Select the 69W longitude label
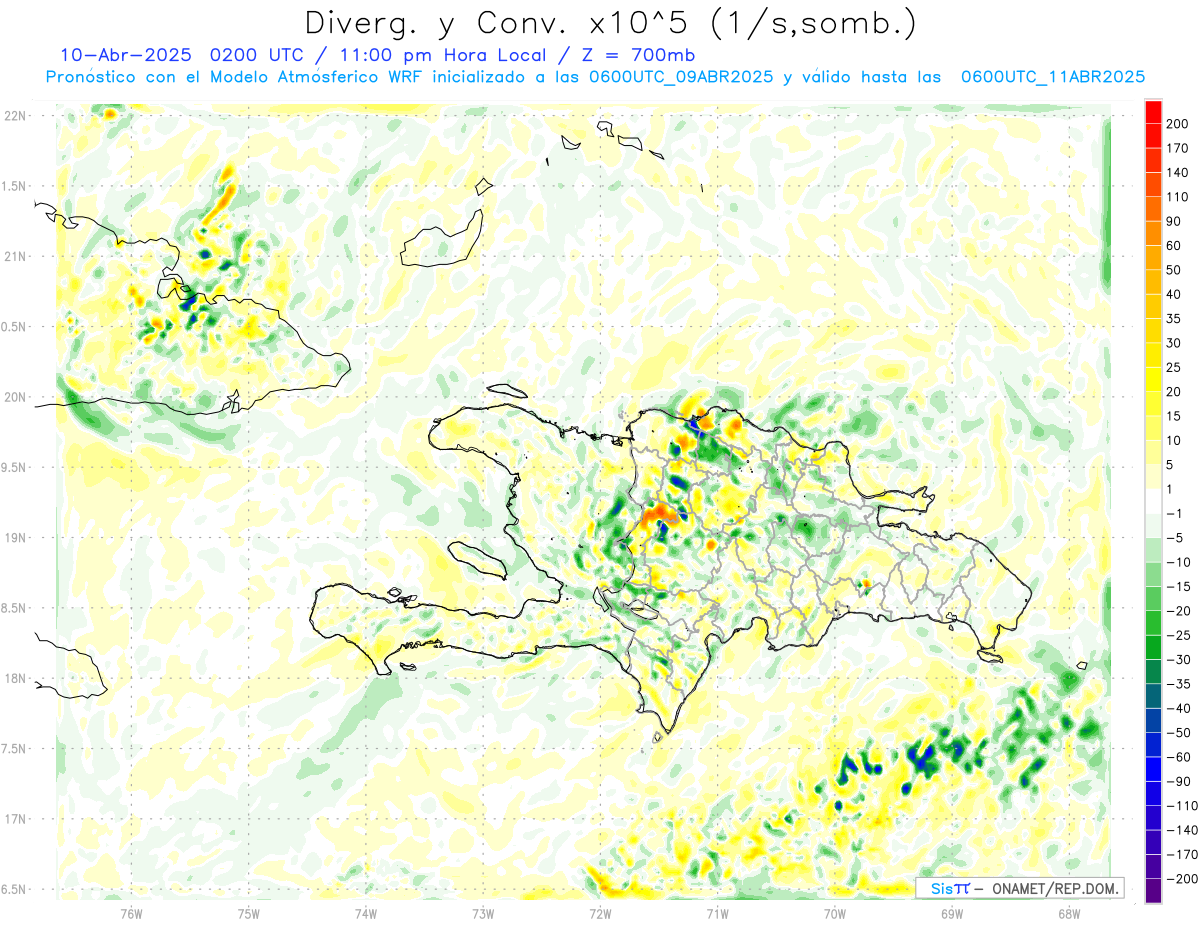This screenshot has height=927, width=1200. pos(952,913)
